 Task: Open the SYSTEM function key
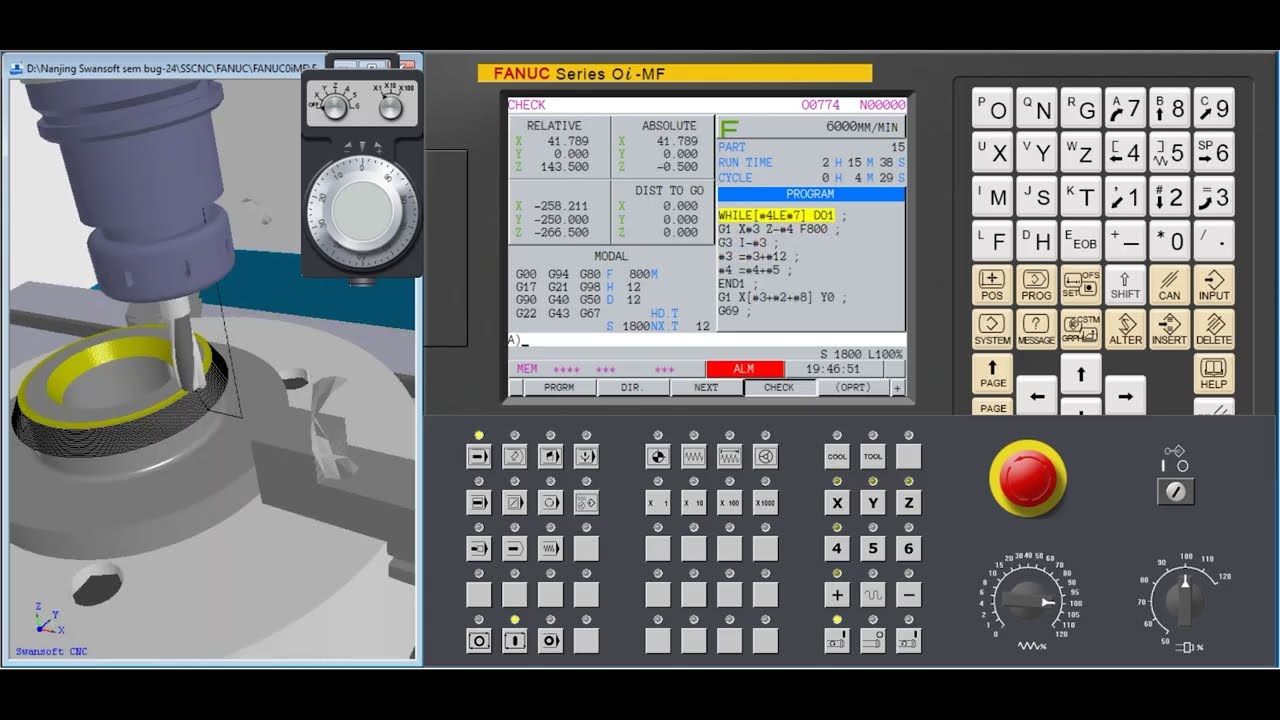(992, 329)
